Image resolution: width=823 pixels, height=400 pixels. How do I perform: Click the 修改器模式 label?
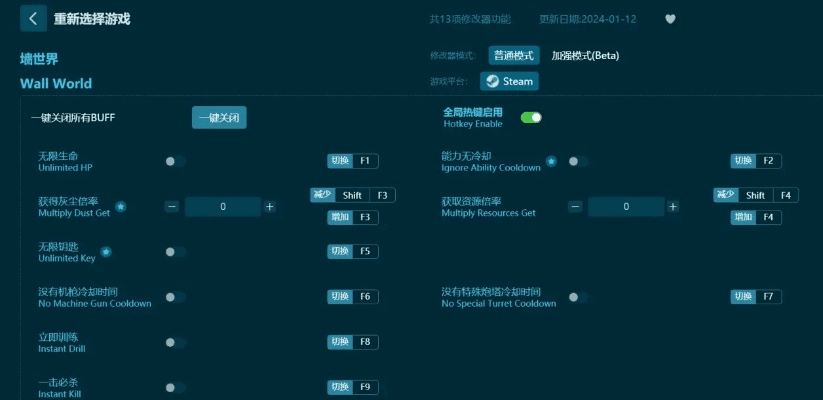click(453, 56)
